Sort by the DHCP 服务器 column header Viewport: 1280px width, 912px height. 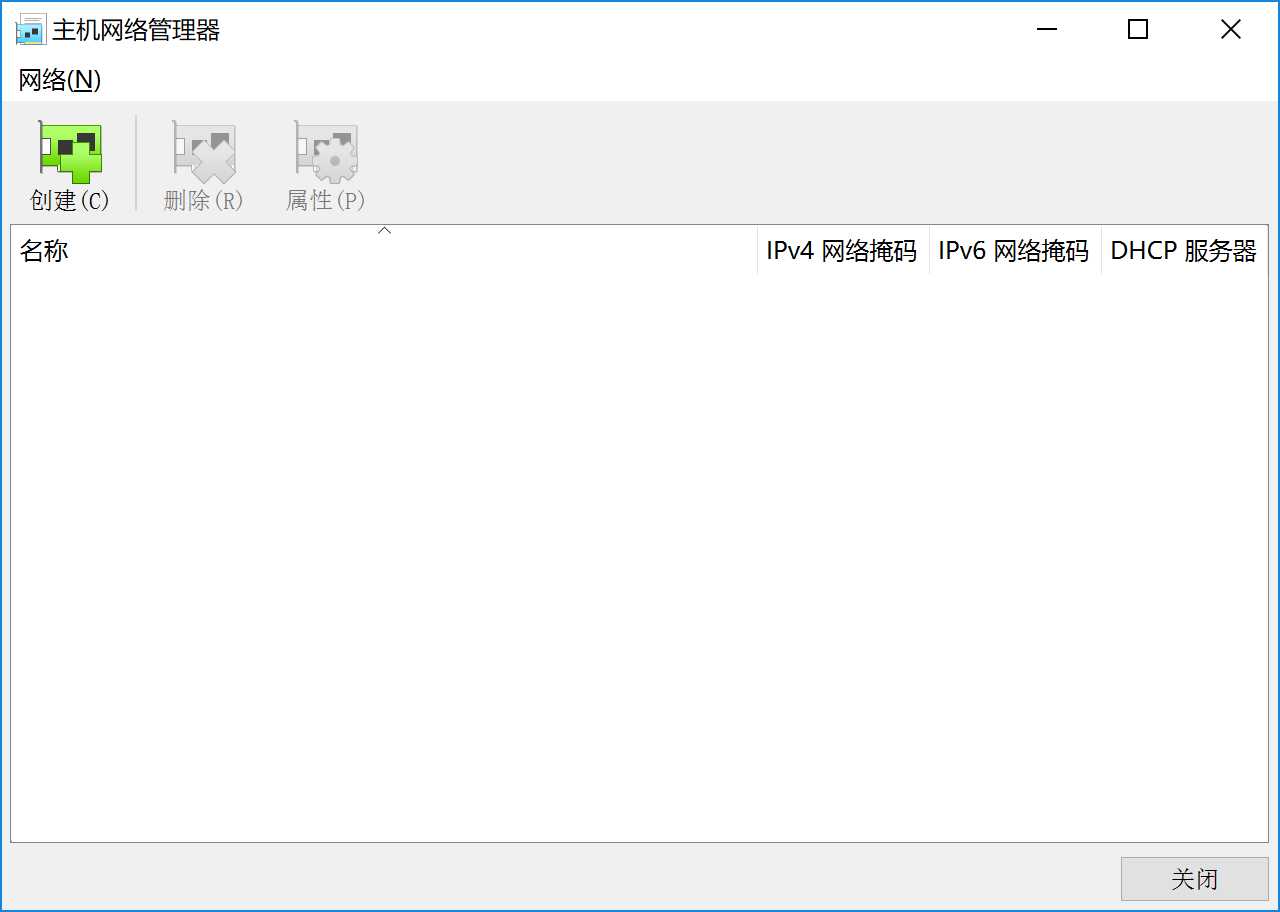1184,250
